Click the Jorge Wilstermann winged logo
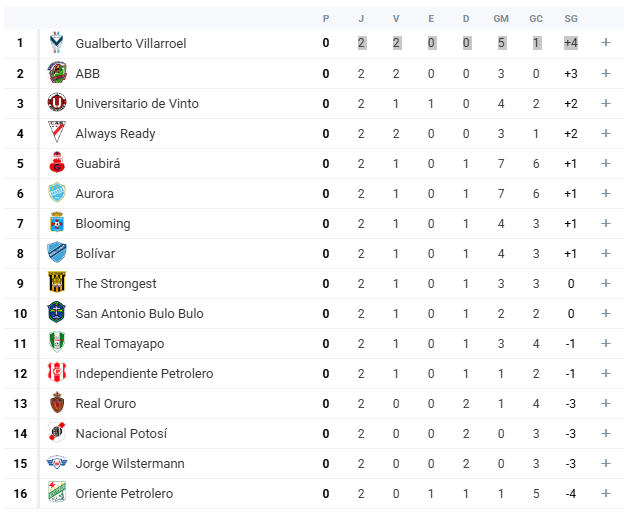628x513 pixels. point(57,463)
